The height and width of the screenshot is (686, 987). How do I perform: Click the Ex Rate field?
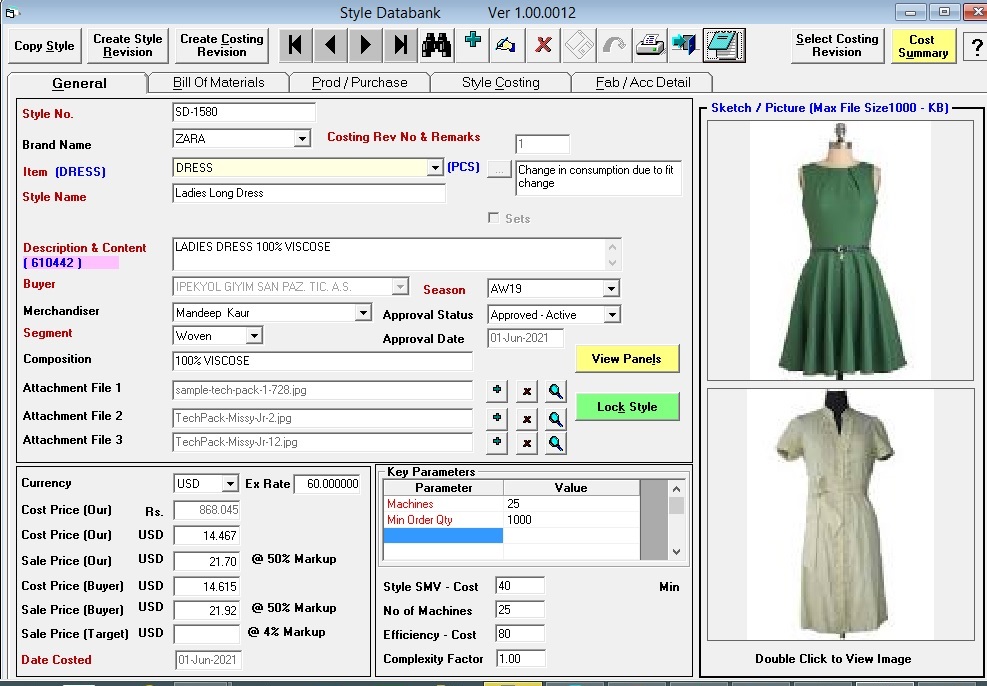(x=327, y=483)
